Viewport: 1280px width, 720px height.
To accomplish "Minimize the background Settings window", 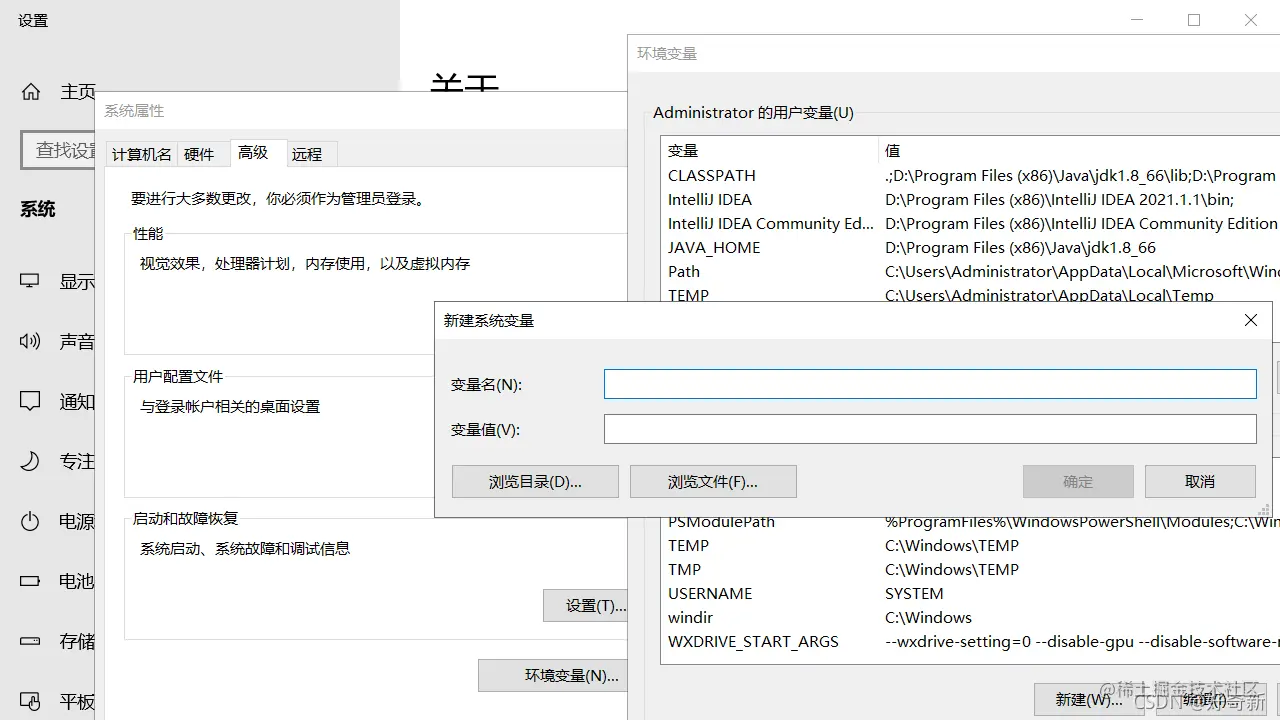I will [1137, 20].
